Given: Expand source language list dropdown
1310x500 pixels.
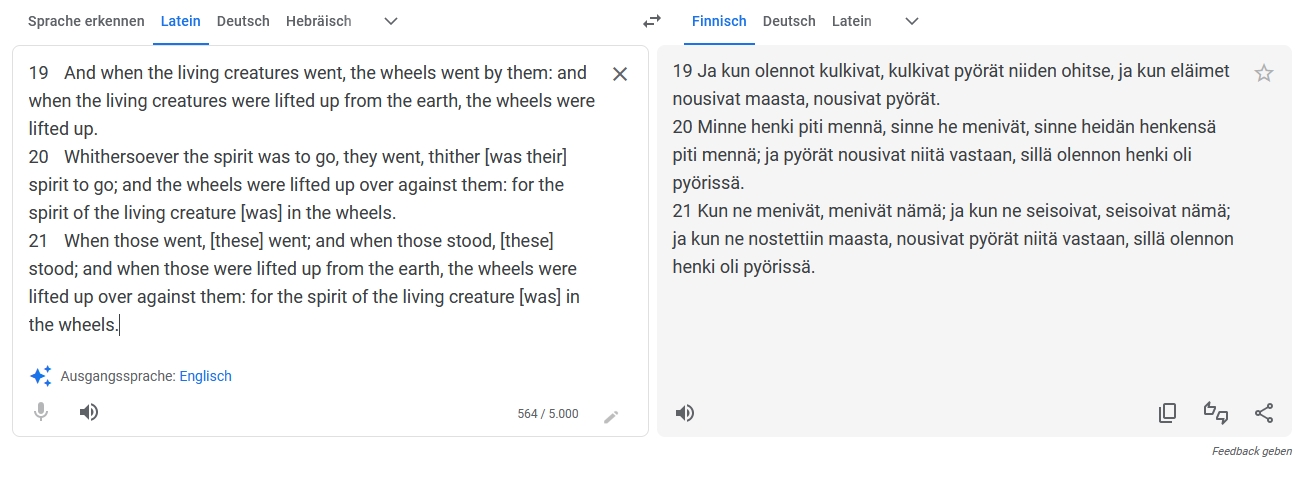Looking at the screenshot, I should click(x=391, y=21).
